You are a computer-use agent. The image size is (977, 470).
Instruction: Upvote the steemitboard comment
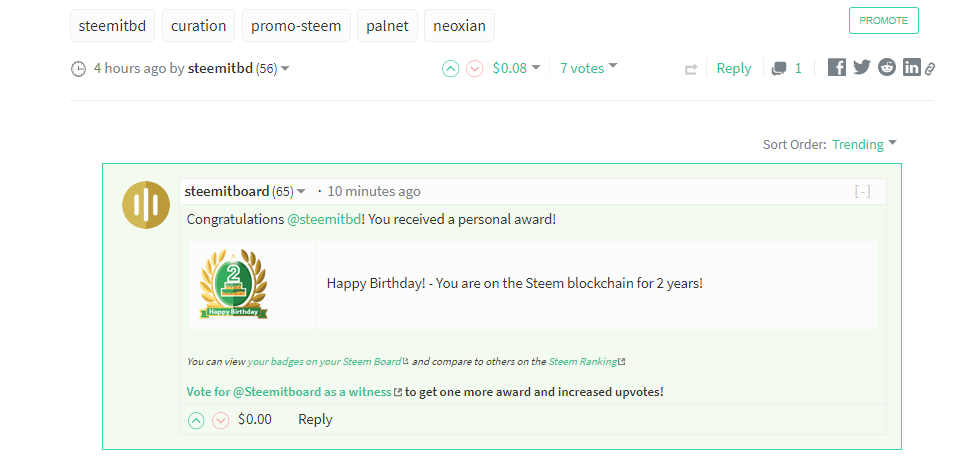coord(196,420)
